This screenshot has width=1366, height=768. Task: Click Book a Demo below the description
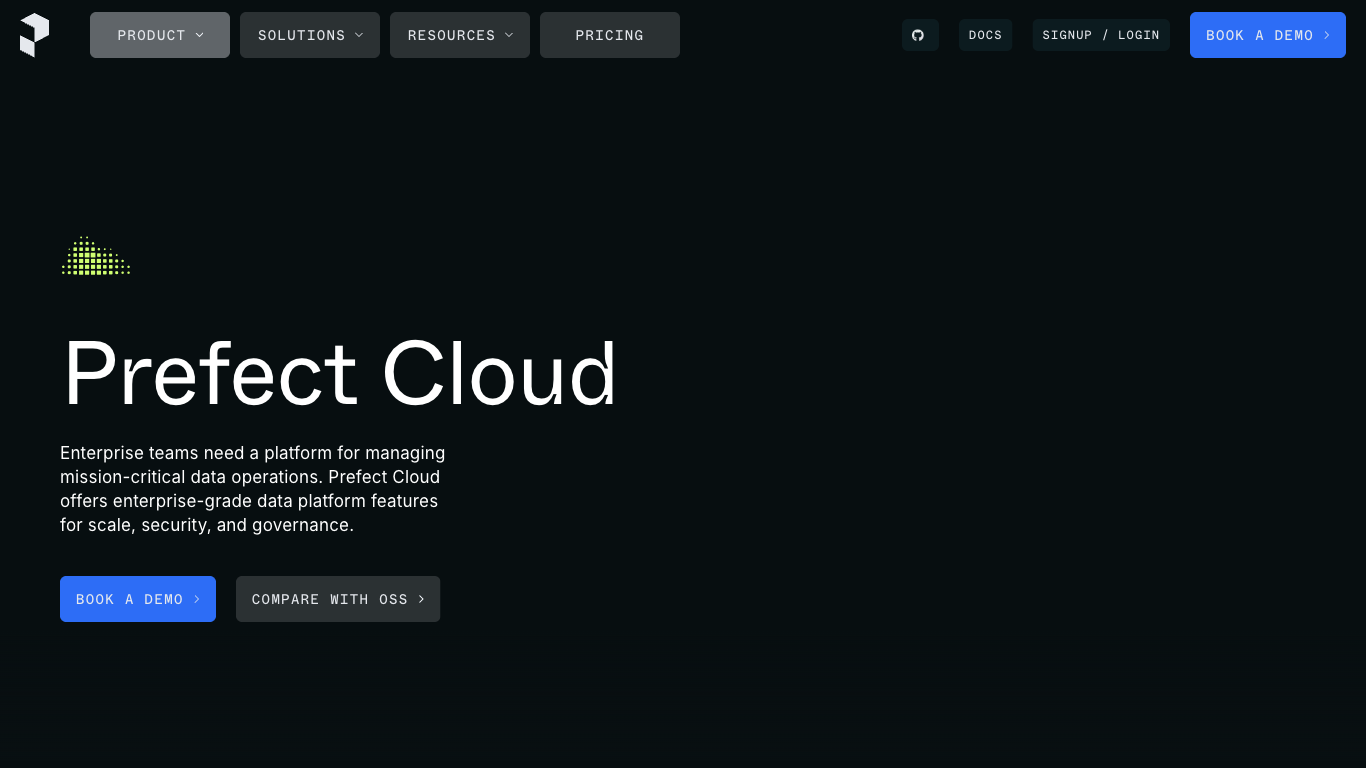(138, 599)
